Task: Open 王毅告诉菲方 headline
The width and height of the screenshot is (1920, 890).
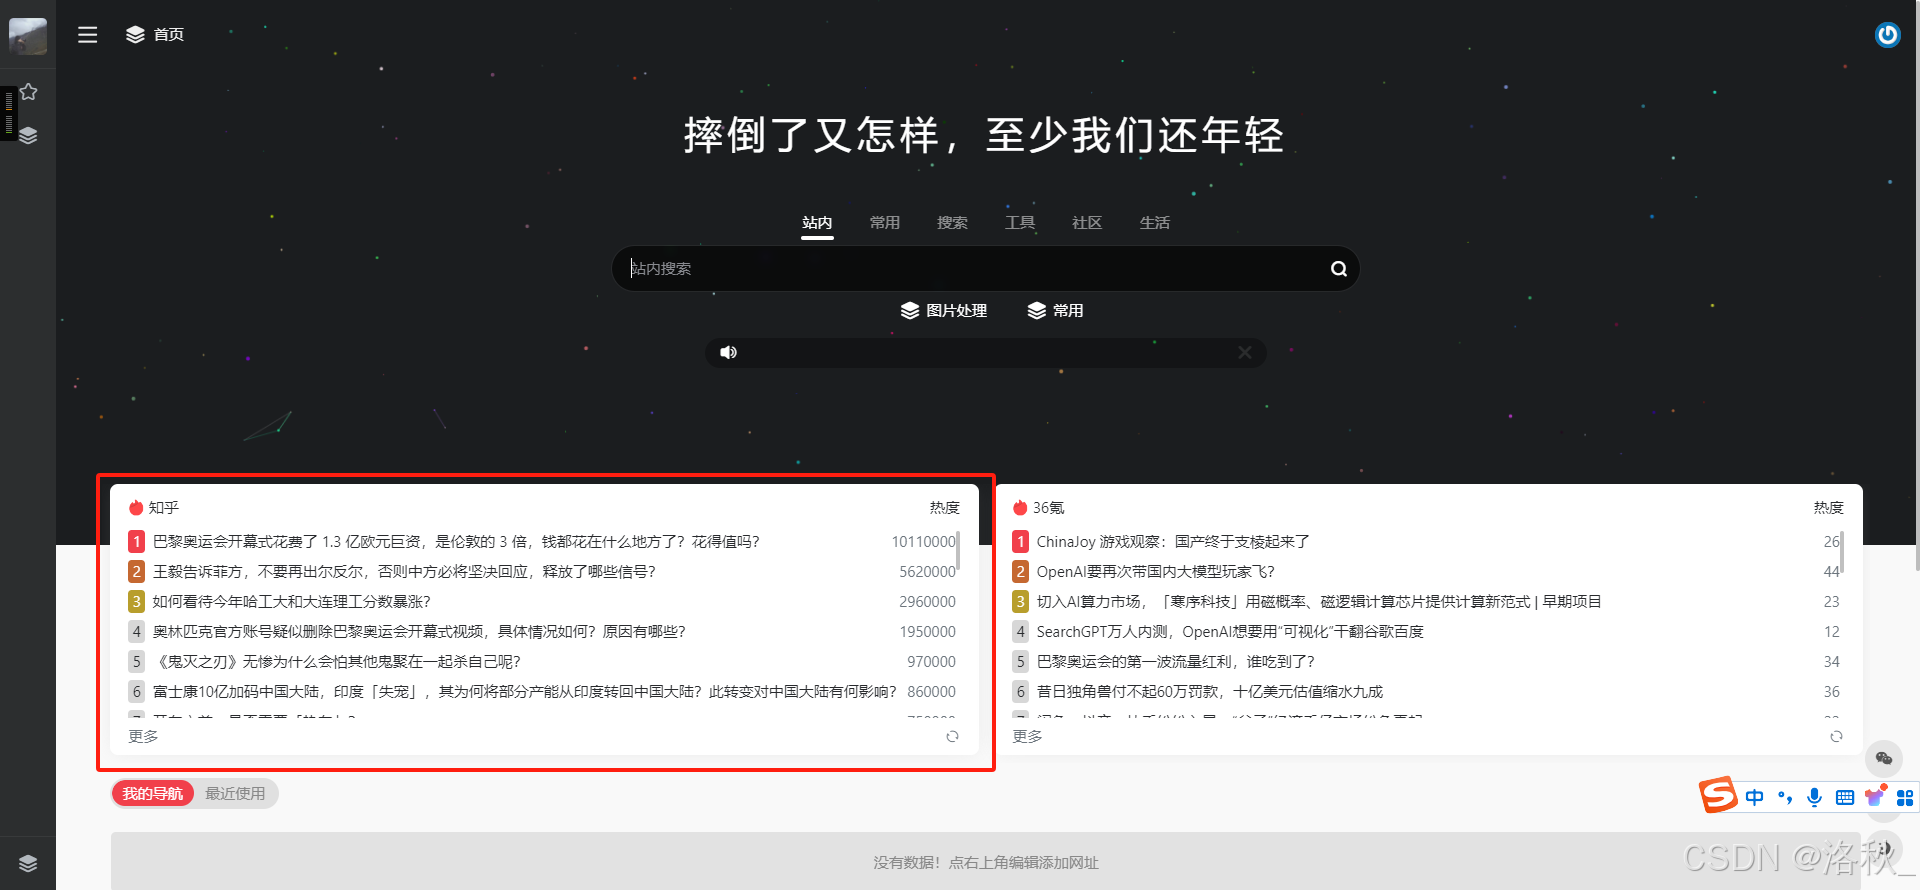Action: [x=404, y=571]
